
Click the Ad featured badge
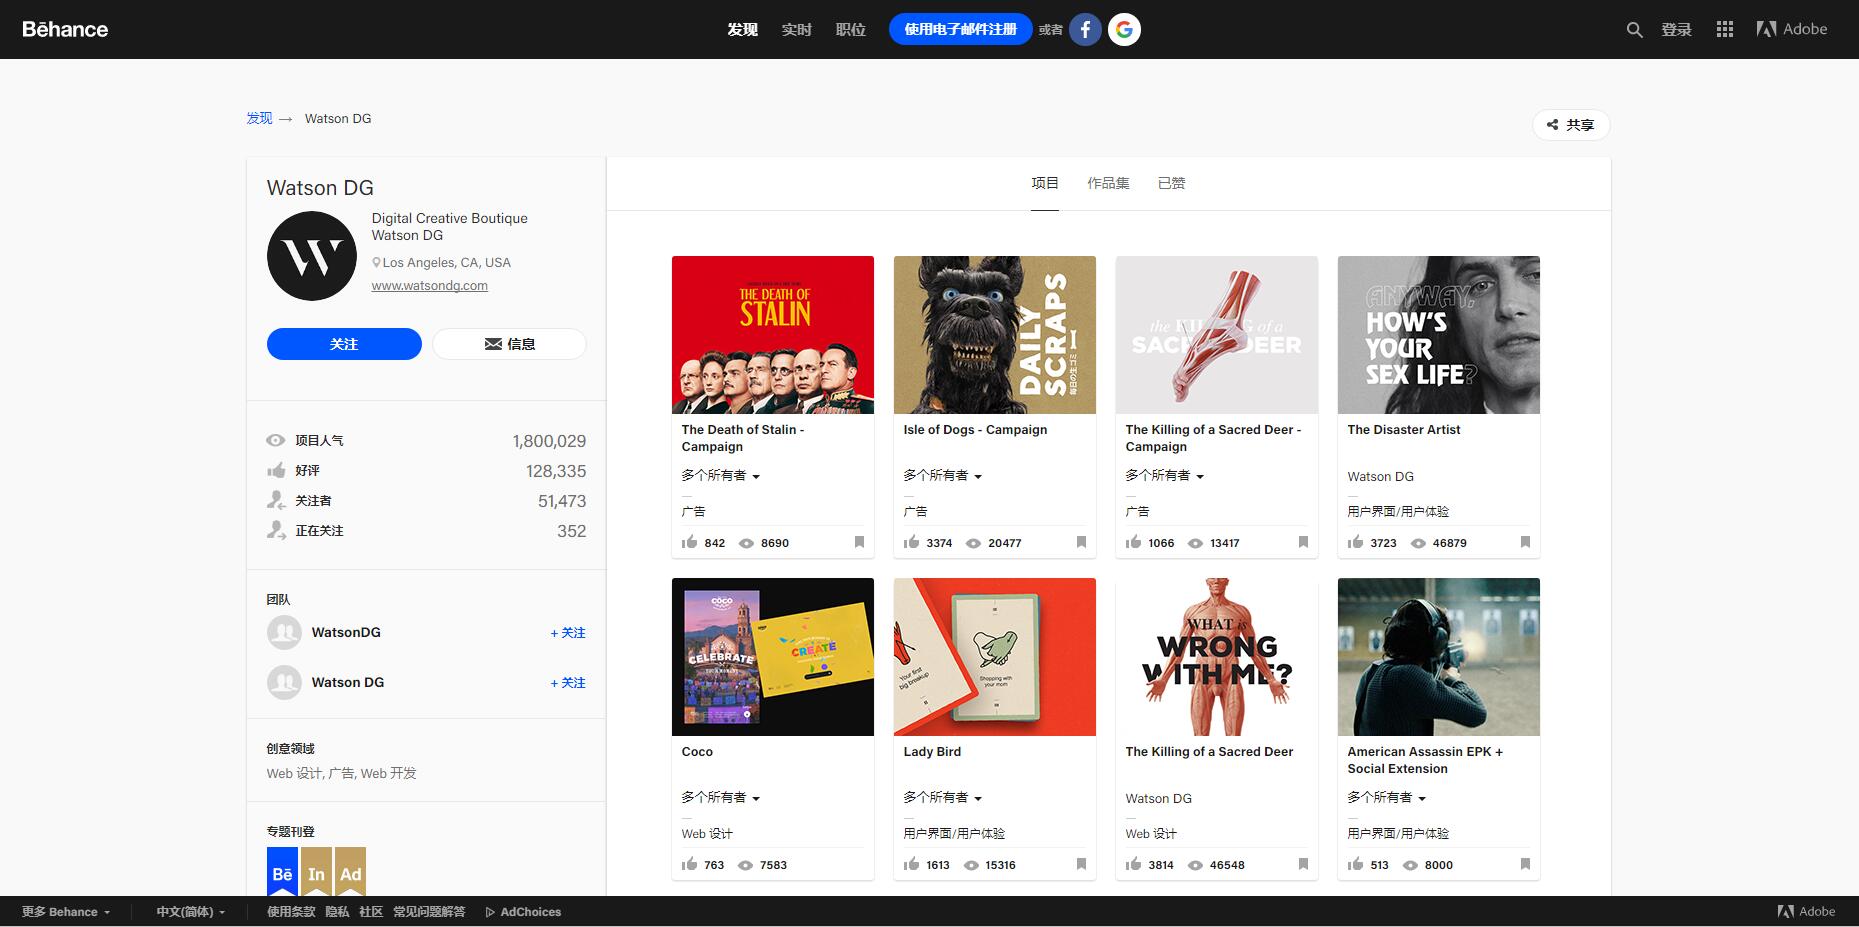click(x=350, y=872)
